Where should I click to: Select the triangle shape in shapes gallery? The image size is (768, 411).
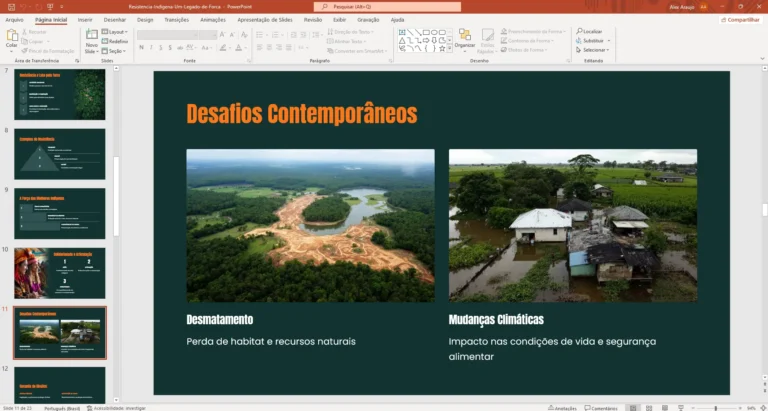[x=402, y=41]
